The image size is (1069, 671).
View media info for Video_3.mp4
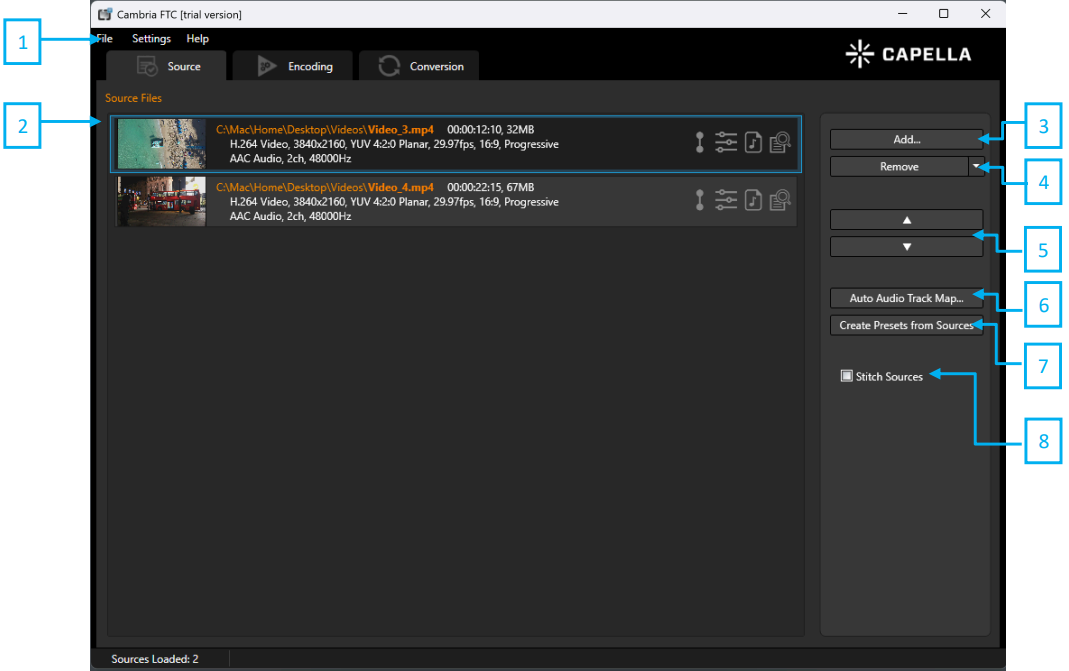(780, 142)
